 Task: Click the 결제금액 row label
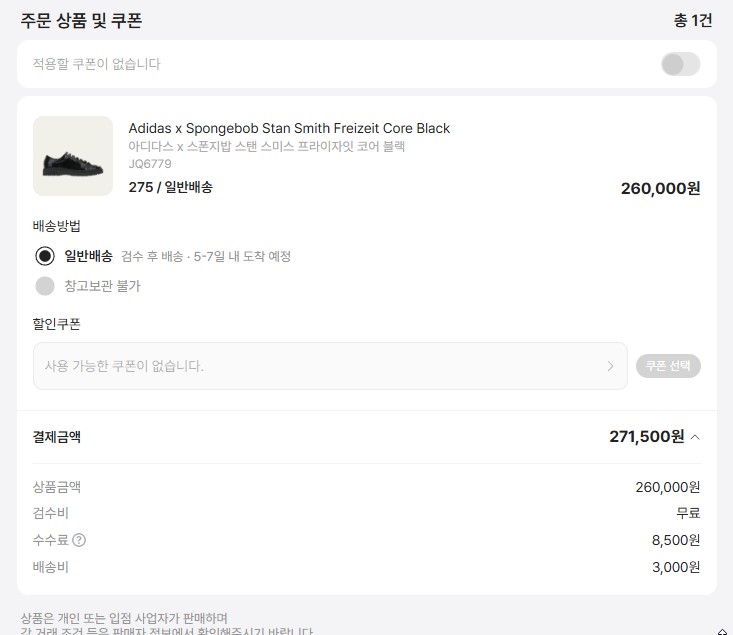pos(57,437)
